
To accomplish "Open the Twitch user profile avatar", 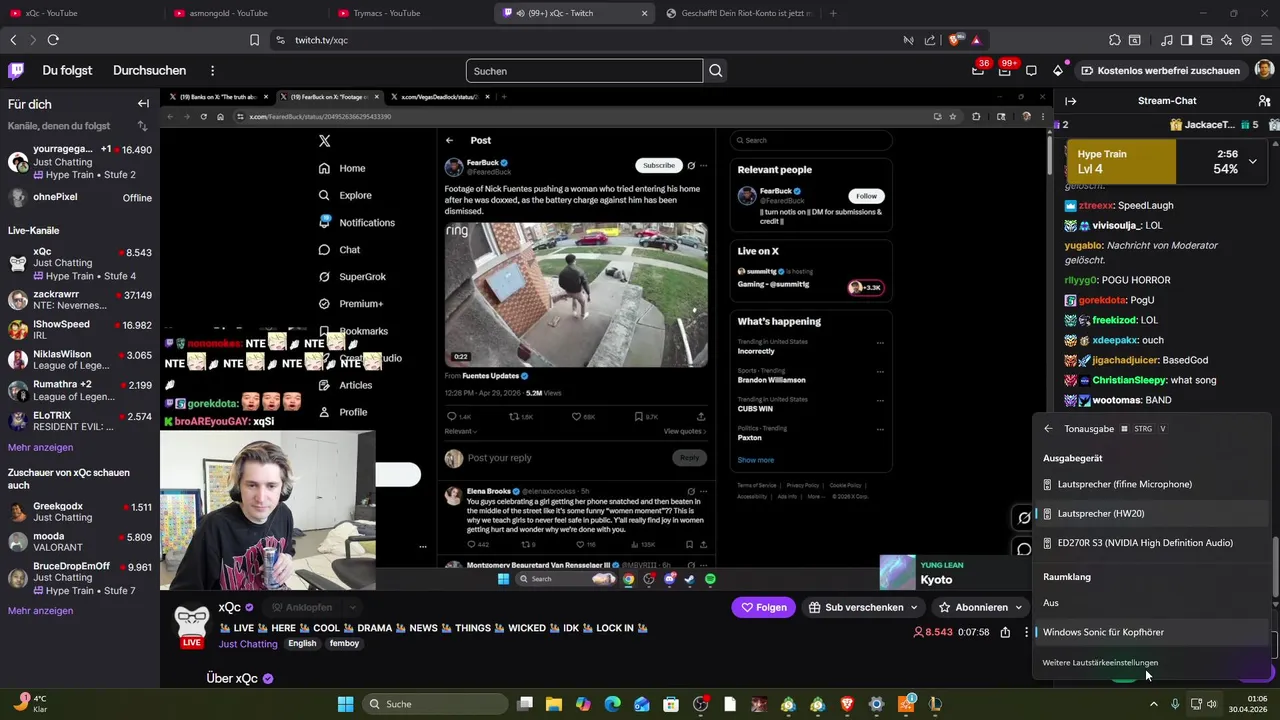I will pos(1264,70).
